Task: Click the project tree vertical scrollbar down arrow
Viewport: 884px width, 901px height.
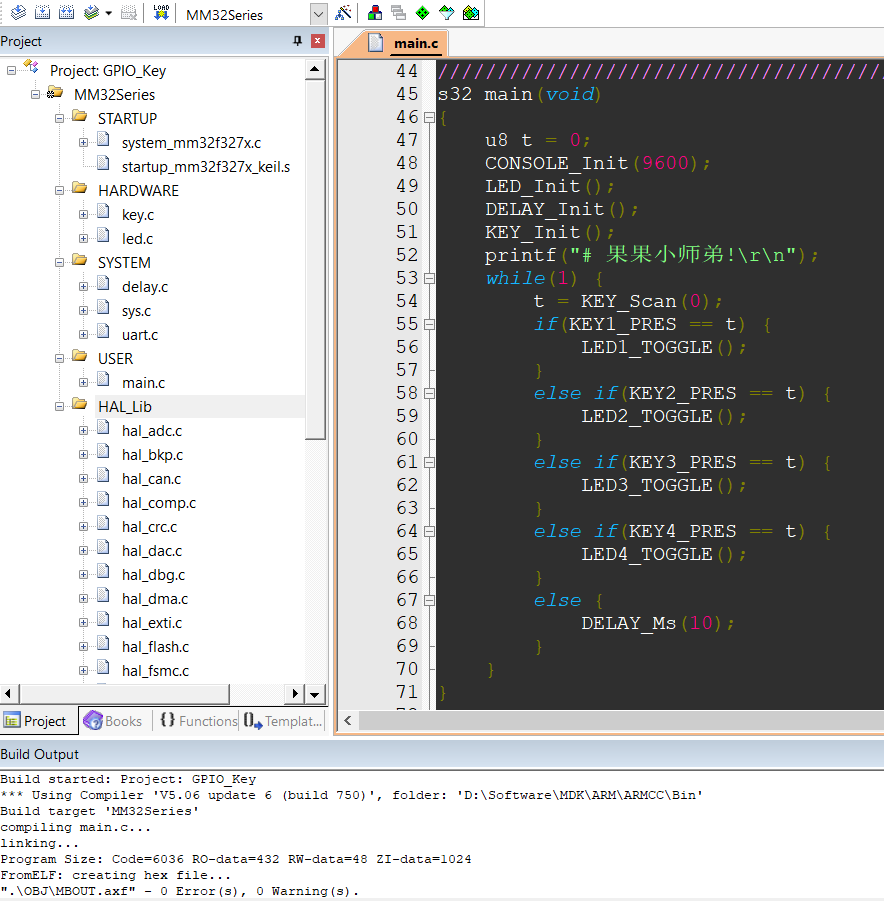Action: pos(314,694)
